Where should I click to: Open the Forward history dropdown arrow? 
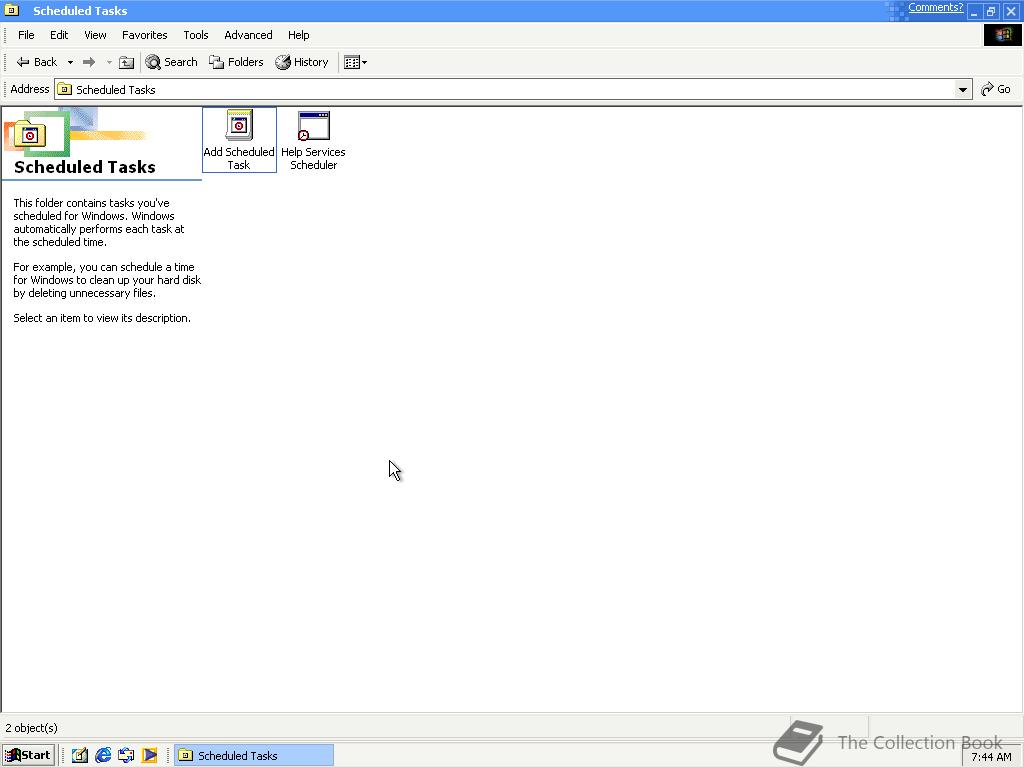point(109,62)
